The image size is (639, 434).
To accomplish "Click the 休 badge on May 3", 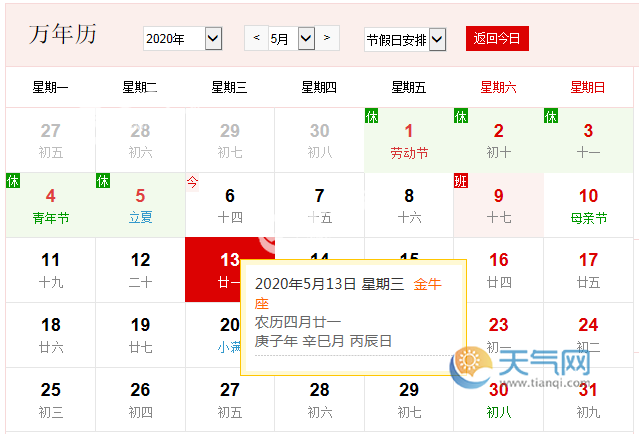I will point(551,116).
